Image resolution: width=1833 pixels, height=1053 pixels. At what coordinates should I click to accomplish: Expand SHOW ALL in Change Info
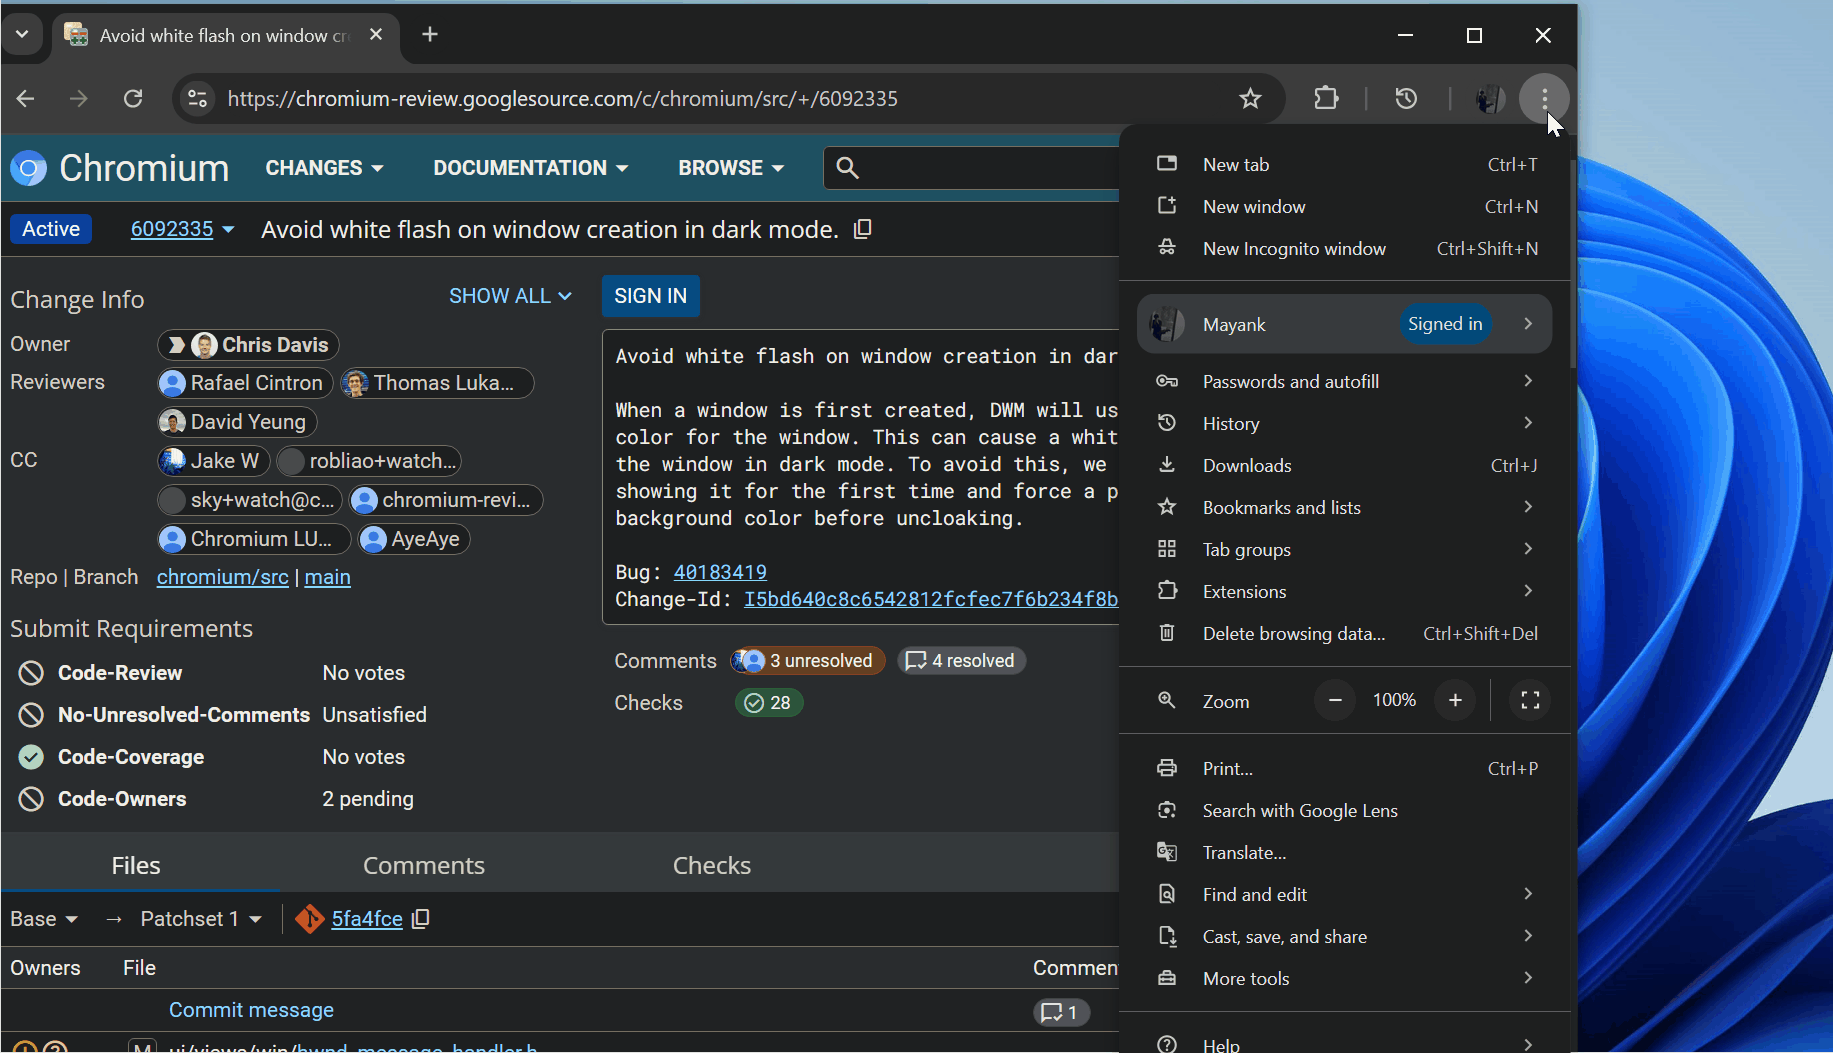coord(510,296)
